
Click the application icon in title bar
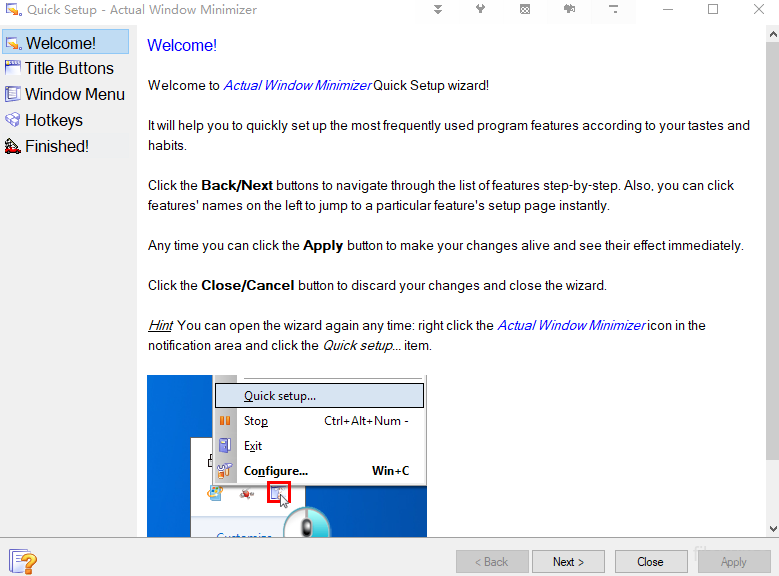click(12, 10)
